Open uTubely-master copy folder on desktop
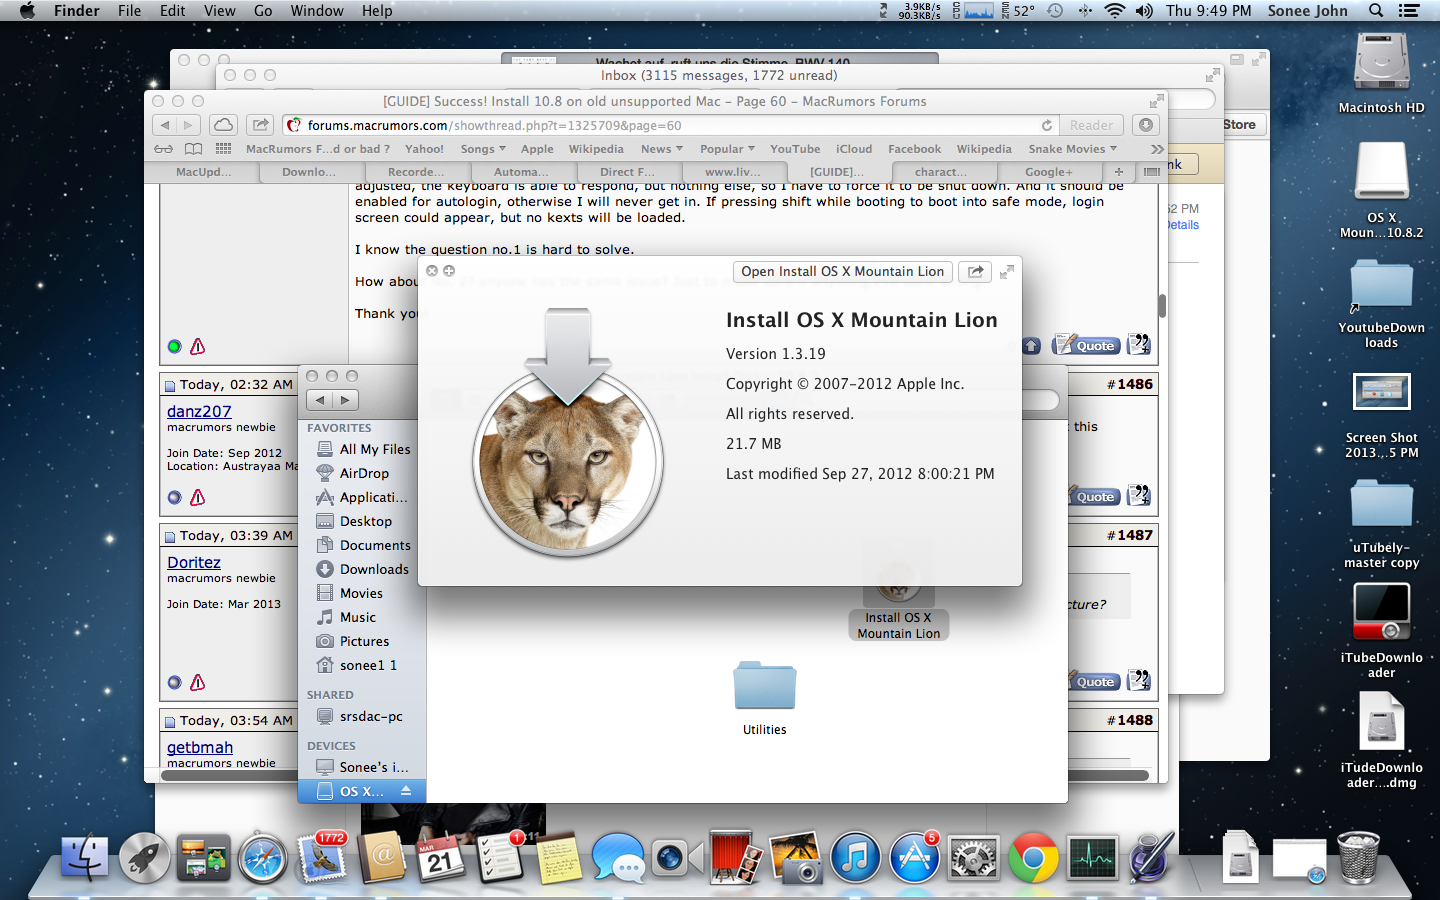This screenshot has height=900, width=1440. point(1382,523)
